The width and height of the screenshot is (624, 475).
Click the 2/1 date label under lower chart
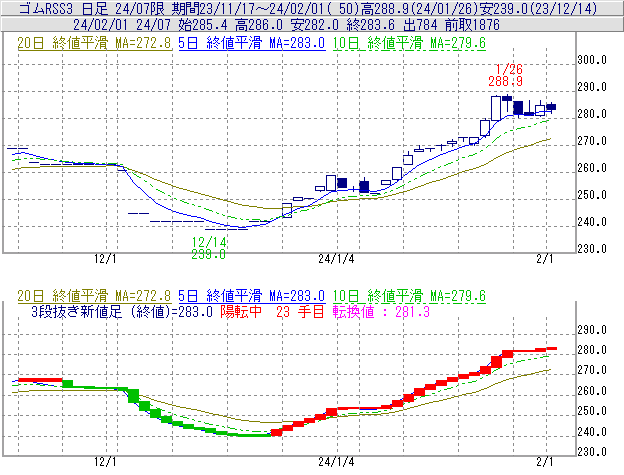tap(545, 461)
